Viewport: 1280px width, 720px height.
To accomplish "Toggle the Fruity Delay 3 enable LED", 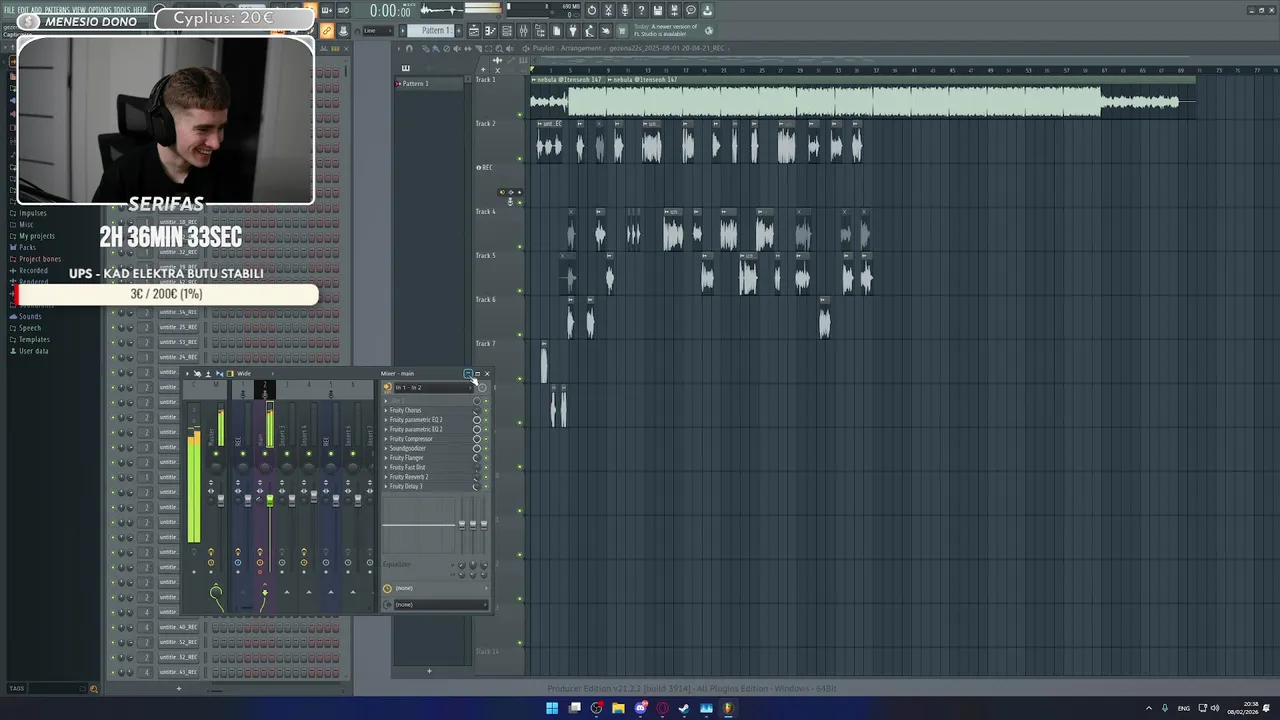I will (x=486, y=486).
